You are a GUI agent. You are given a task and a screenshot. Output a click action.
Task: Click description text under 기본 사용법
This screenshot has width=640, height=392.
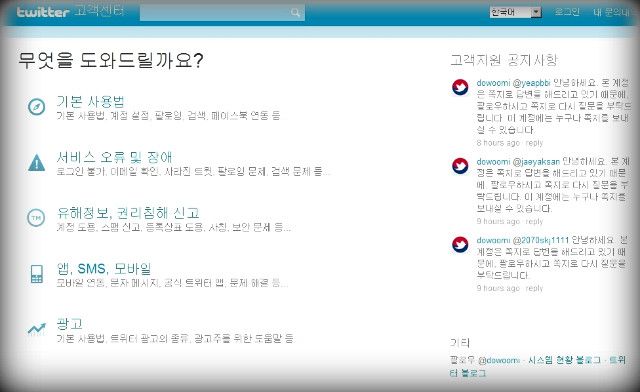tap(168, 116)
